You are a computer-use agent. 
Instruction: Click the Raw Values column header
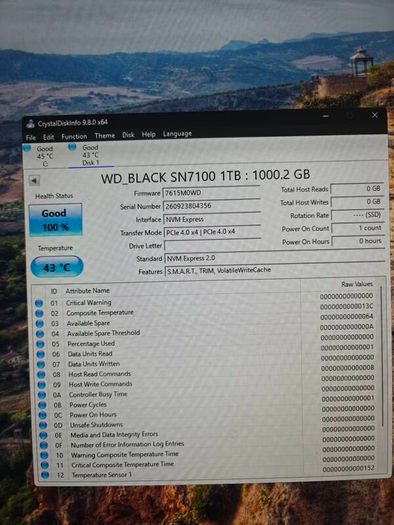tap(357, 284)
